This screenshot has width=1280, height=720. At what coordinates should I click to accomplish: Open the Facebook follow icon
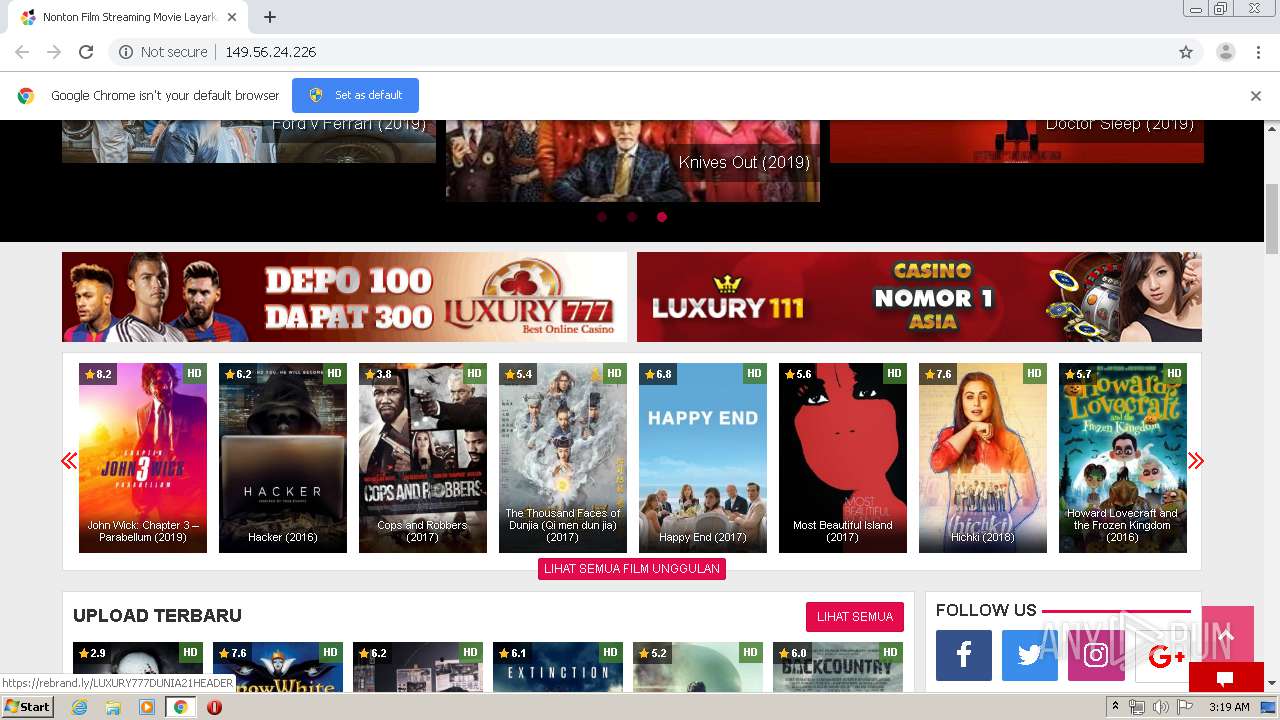[964, 656]
